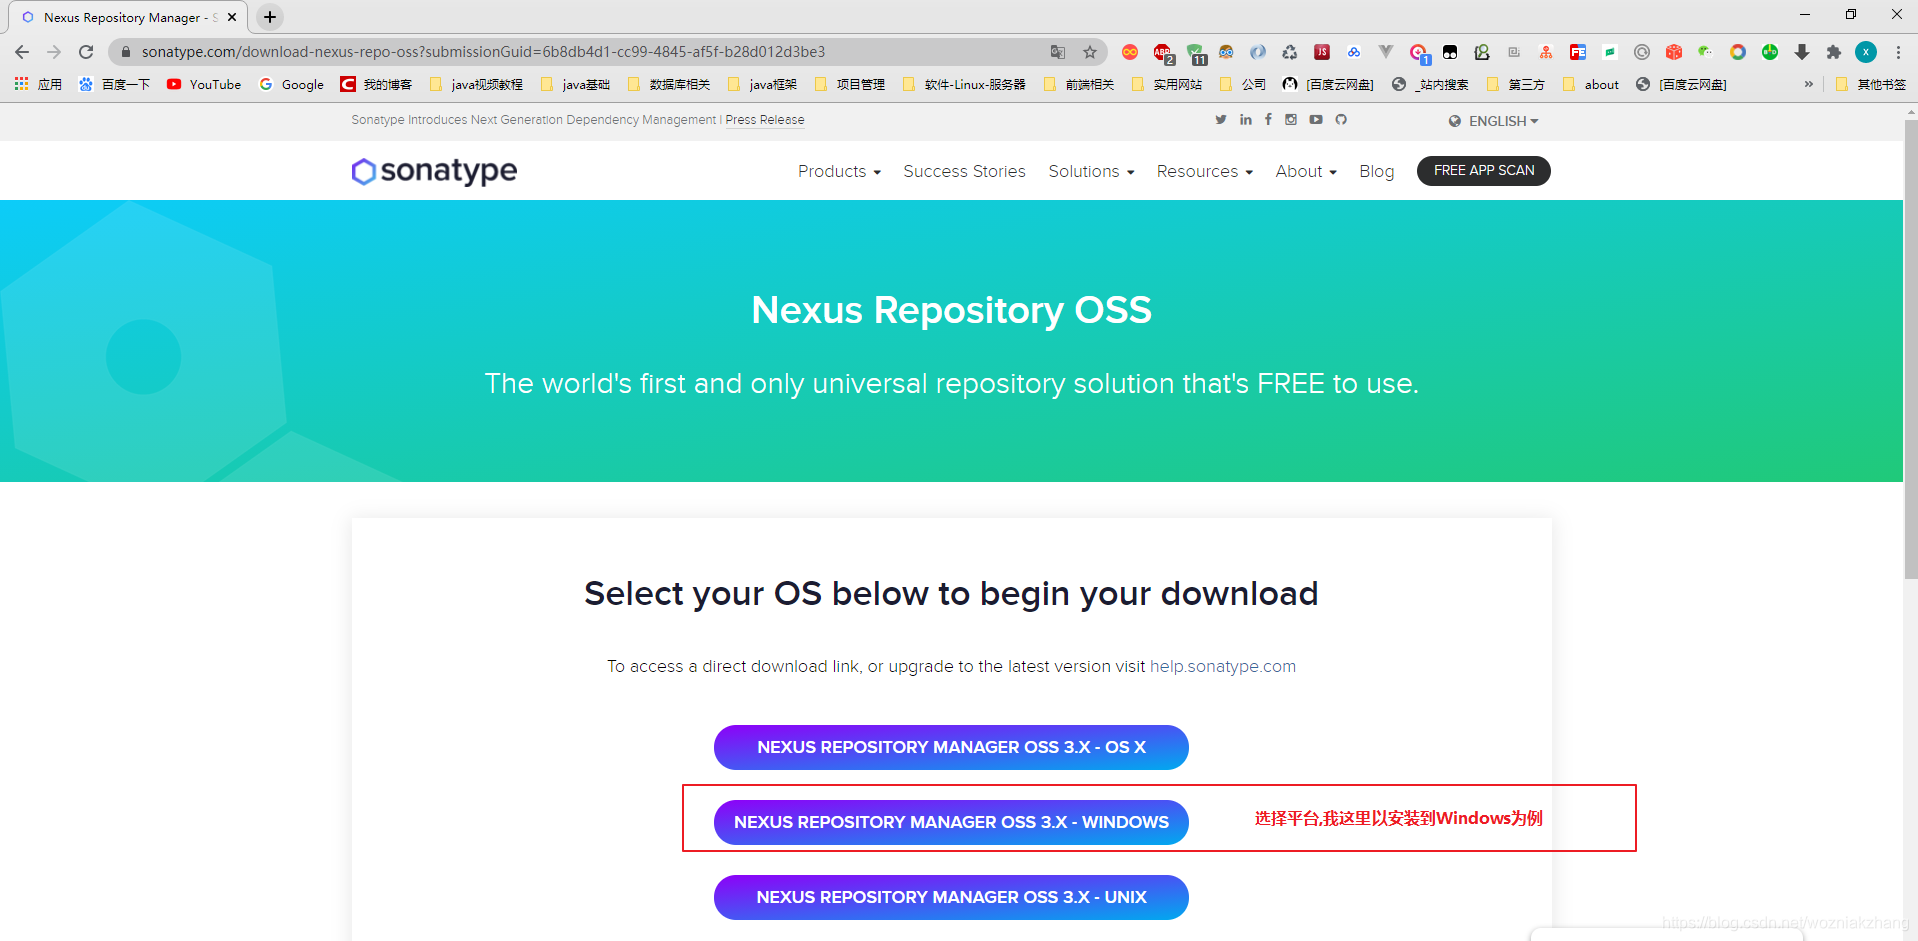
Task: Open the YouTube social icon in header
Action: (1316, 120)
